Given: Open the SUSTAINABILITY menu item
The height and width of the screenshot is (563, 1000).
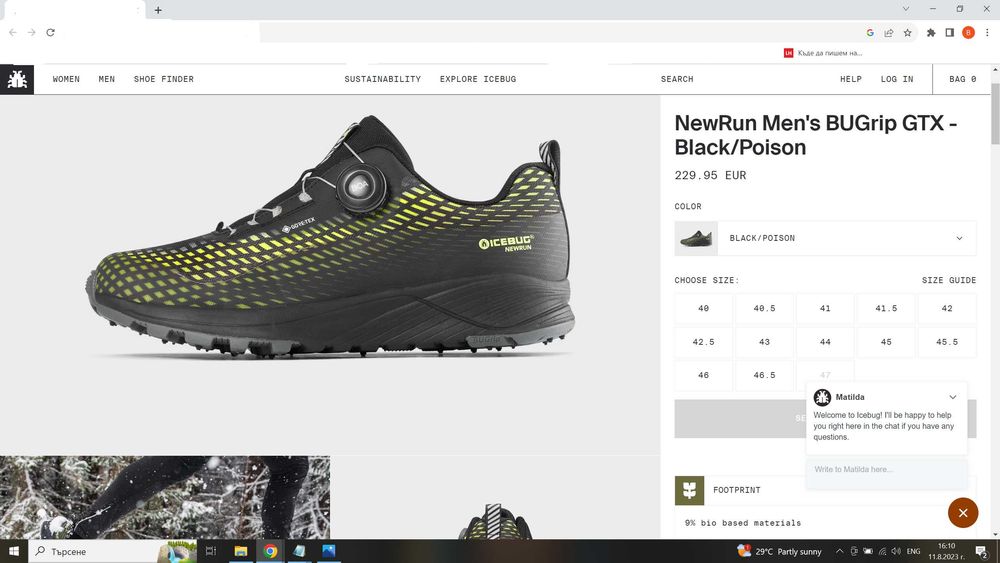Looking at the screenshot, I should coord(383,79).
